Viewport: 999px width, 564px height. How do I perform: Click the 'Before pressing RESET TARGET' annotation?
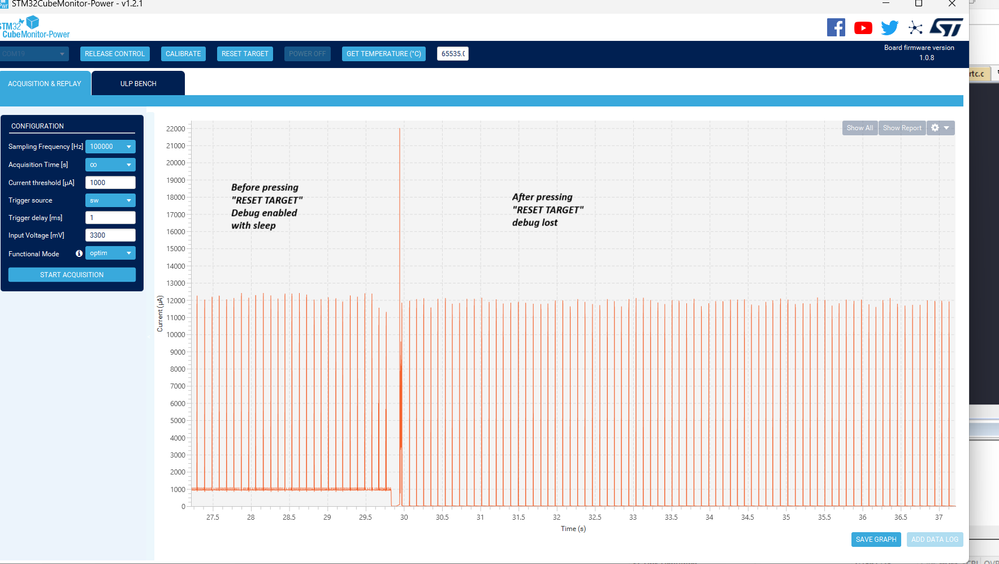click(266, 206)
